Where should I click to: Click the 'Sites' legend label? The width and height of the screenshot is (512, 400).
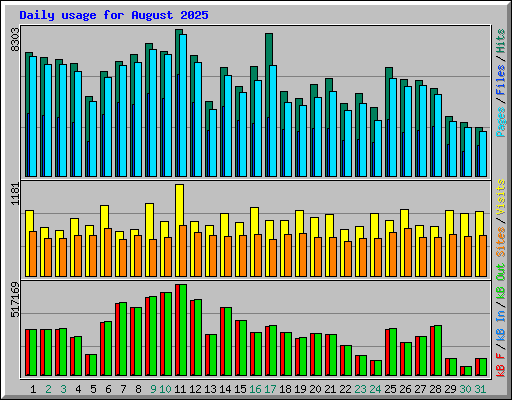[500, 242]
